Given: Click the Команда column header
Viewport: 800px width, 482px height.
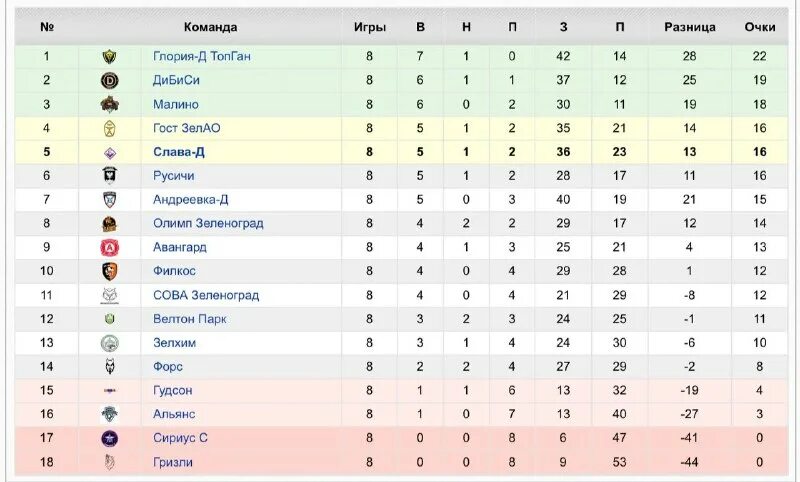Looking at the screenshot, I should click(211, 27).
